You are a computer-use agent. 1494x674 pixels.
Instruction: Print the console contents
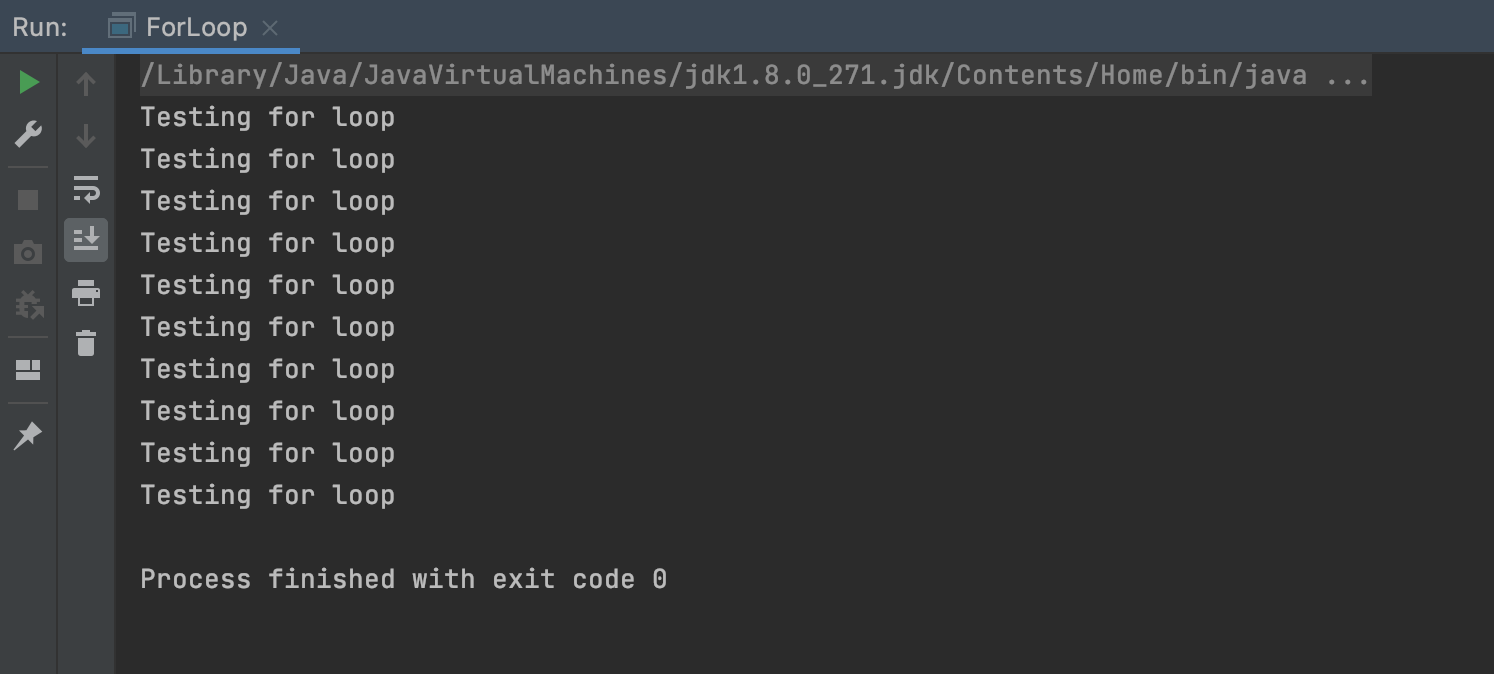[x=86, y=293]
